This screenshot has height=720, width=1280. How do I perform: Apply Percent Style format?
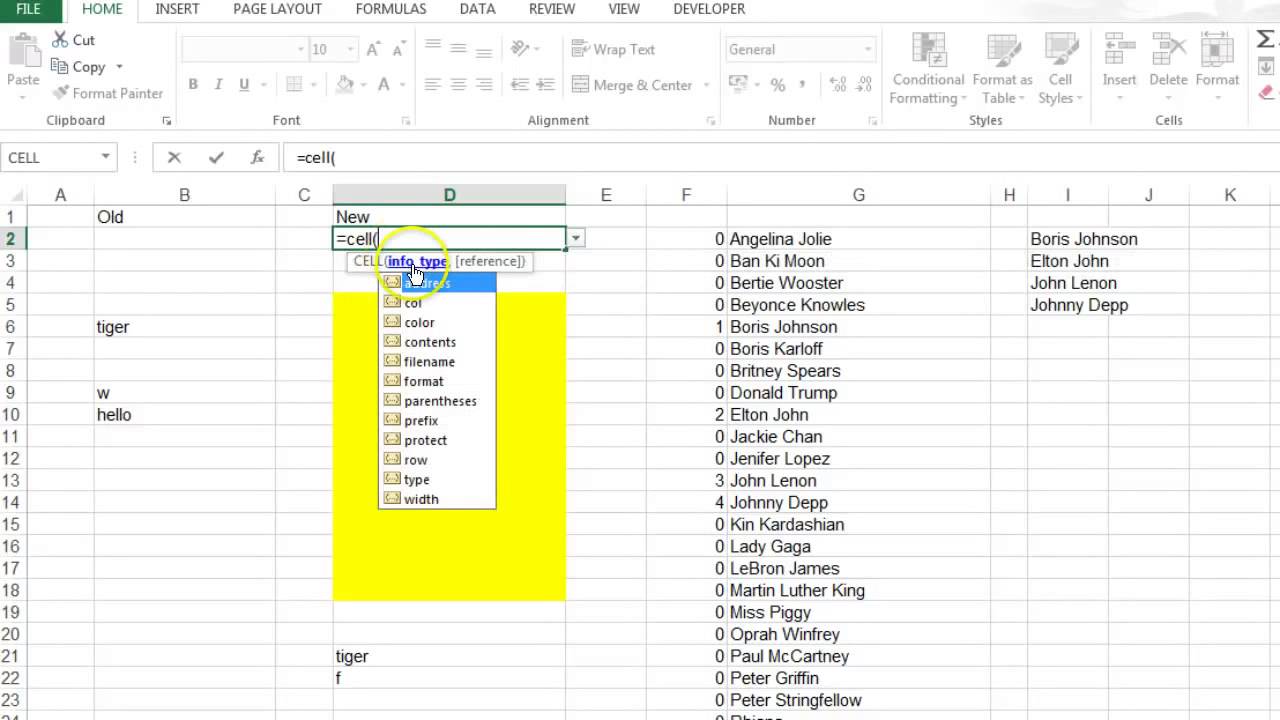(777, 85)
